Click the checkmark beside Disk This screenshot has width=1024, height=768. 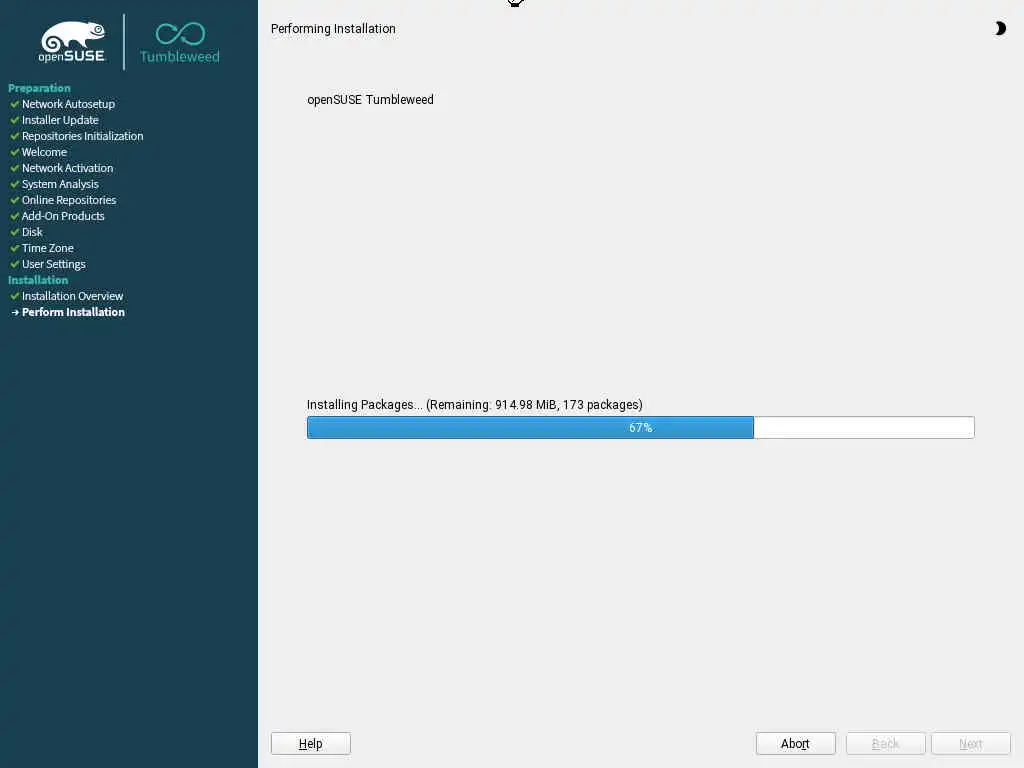pos(14,232)
